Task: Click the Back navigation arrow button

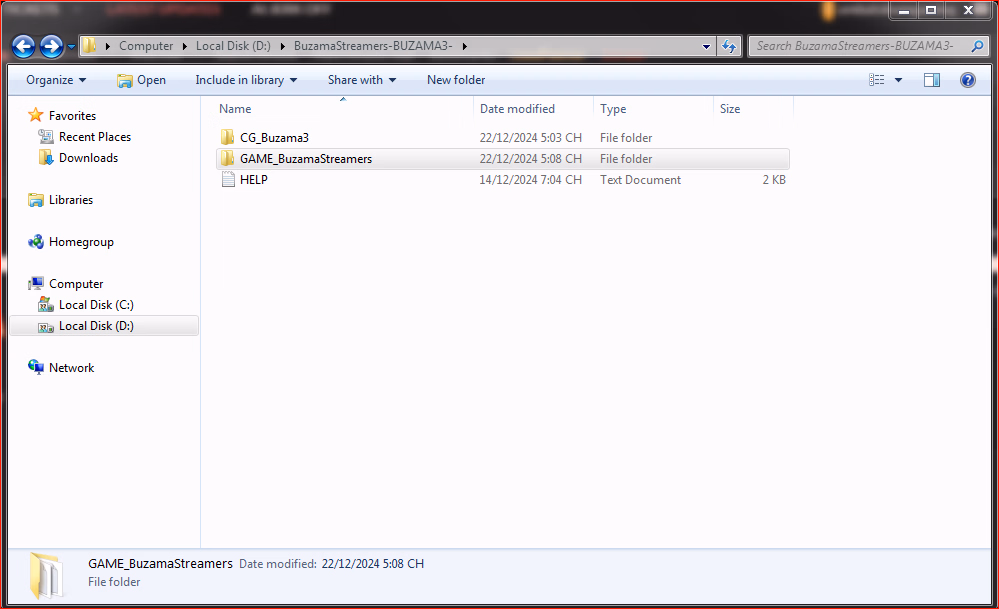Action: 24,46
